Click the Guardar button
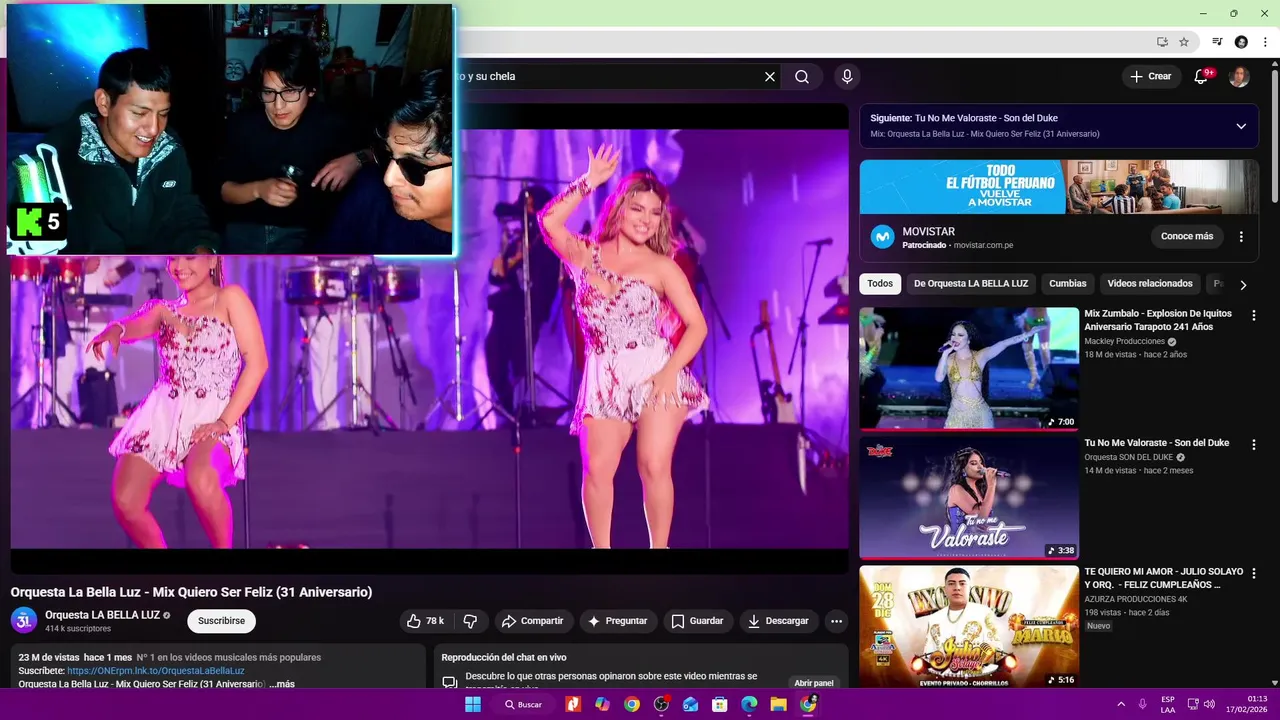Screen dimensions: 1280x720 coord(697,621)
